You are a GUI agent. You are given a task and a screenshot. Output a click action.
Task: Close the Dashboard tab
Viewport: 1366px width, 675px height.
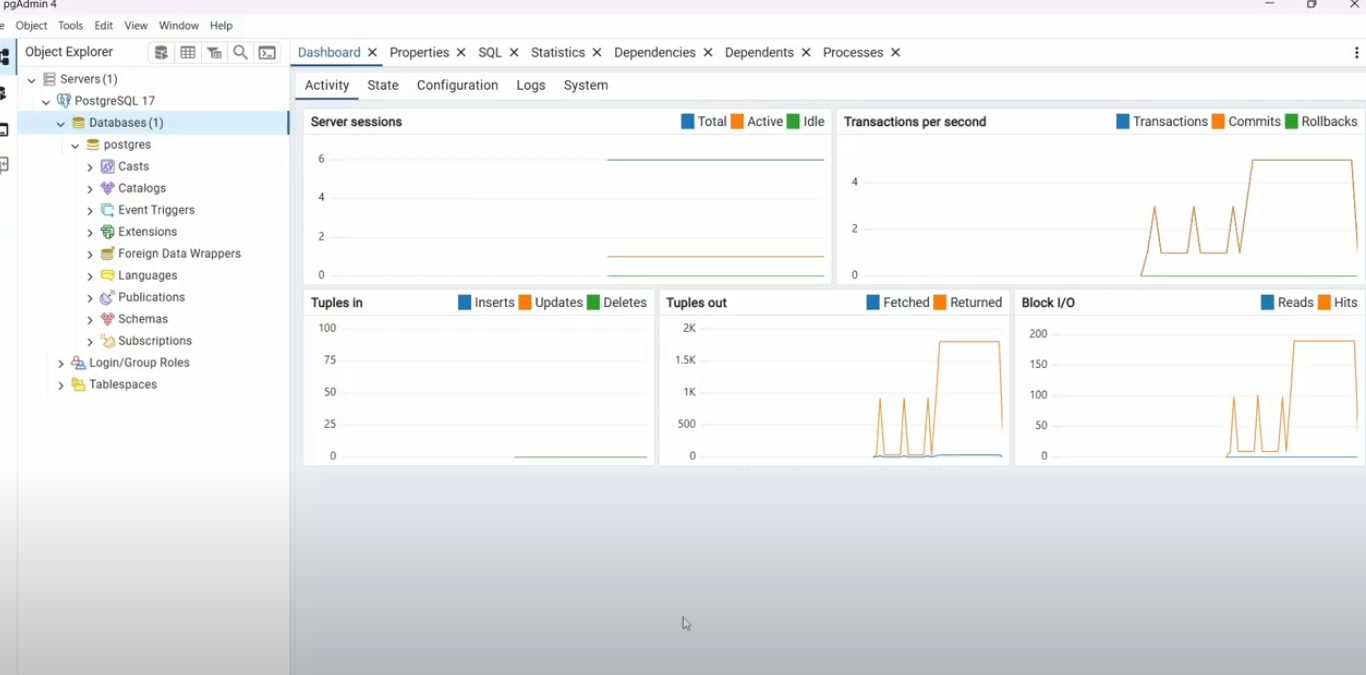coord(372,53)
